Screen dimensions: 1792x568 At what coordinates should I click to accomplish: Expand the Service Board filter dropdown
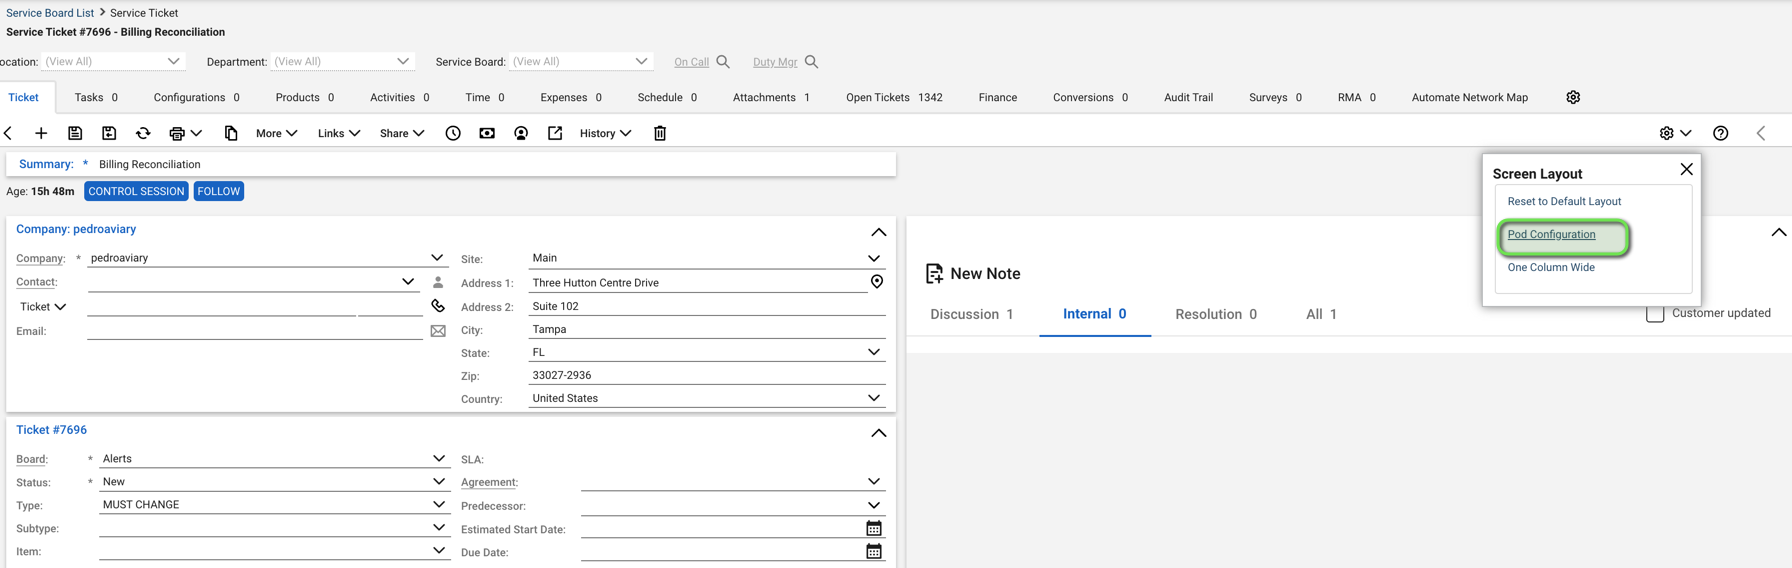coord(641,61)
